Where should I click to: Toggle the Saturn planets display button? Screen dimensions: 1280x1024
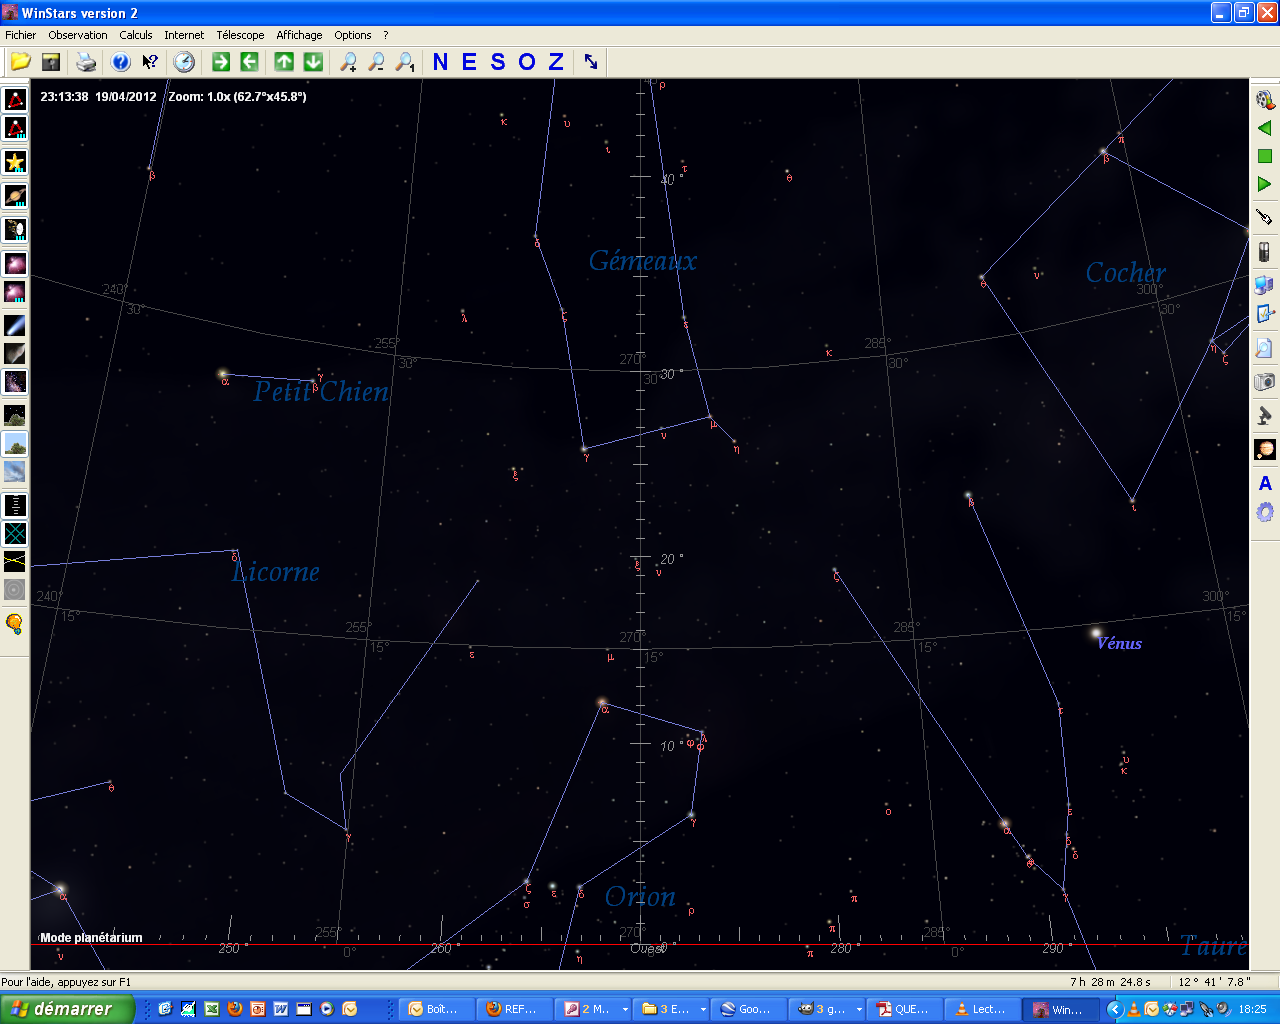coord(15,196)
